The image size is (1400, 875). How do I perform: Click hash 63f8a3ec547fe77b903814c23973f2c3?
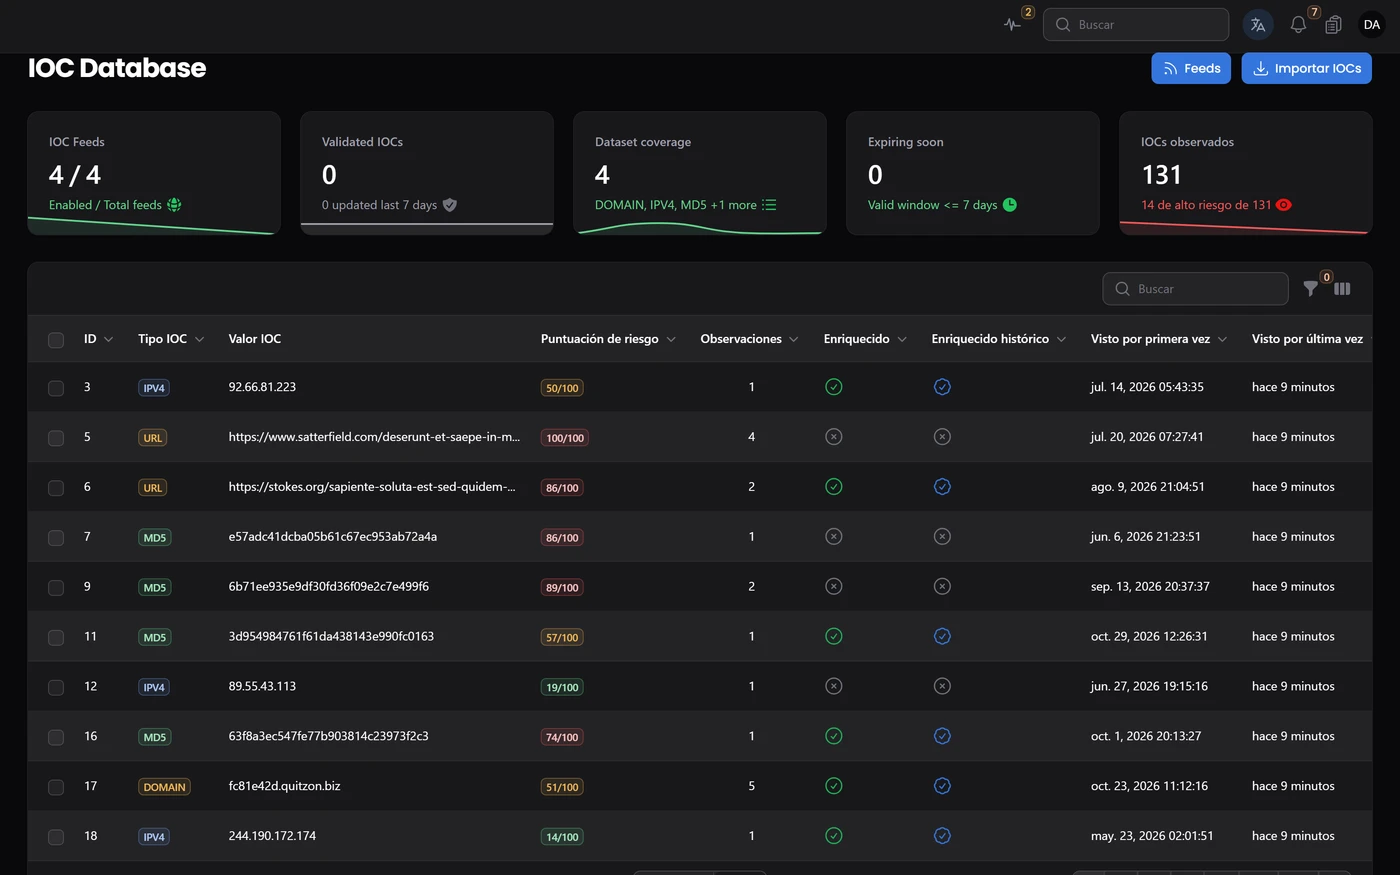pos(329,736)
